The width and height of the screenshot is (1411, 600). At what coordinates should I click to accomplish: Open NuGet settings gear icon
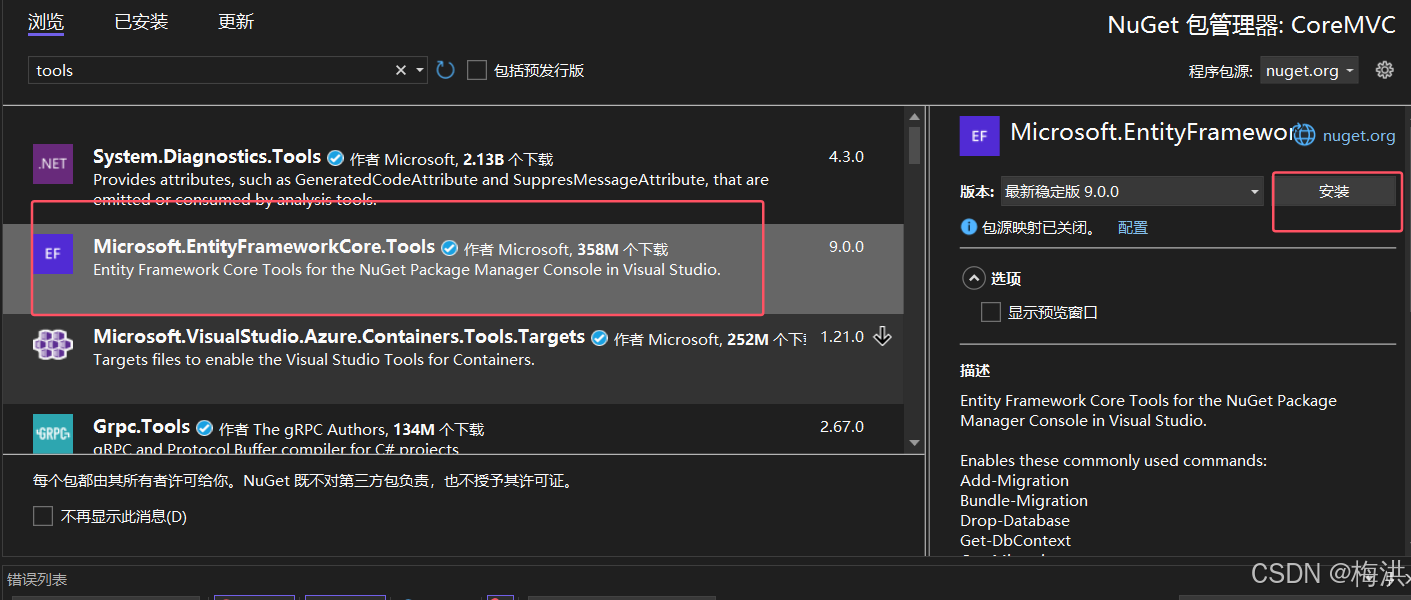point(1384,70)
